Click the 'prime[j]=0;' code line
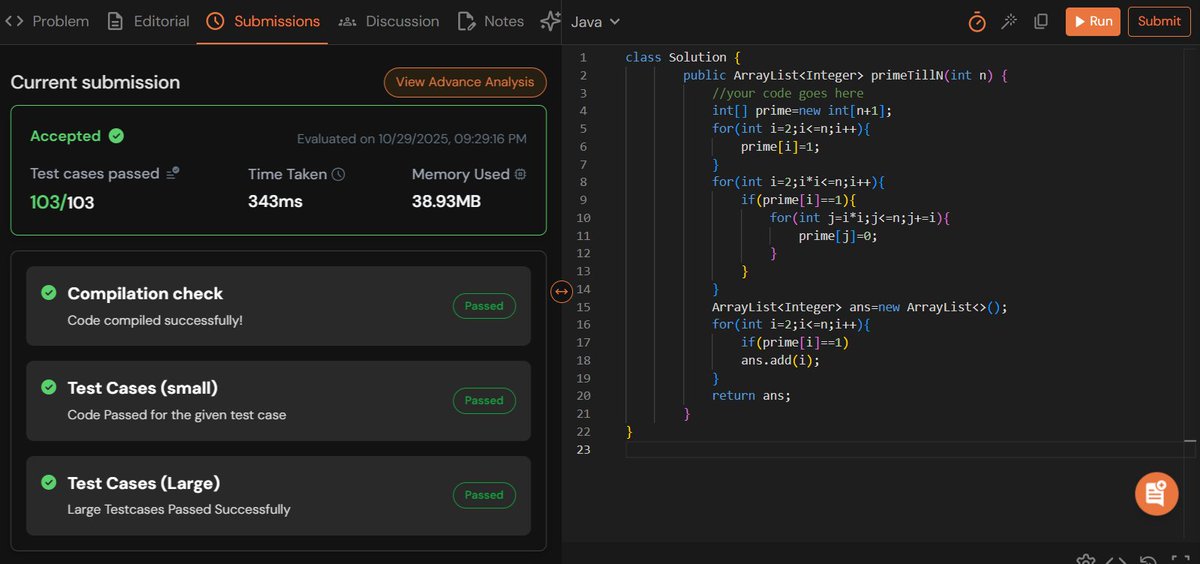 [x=838, y=236]
